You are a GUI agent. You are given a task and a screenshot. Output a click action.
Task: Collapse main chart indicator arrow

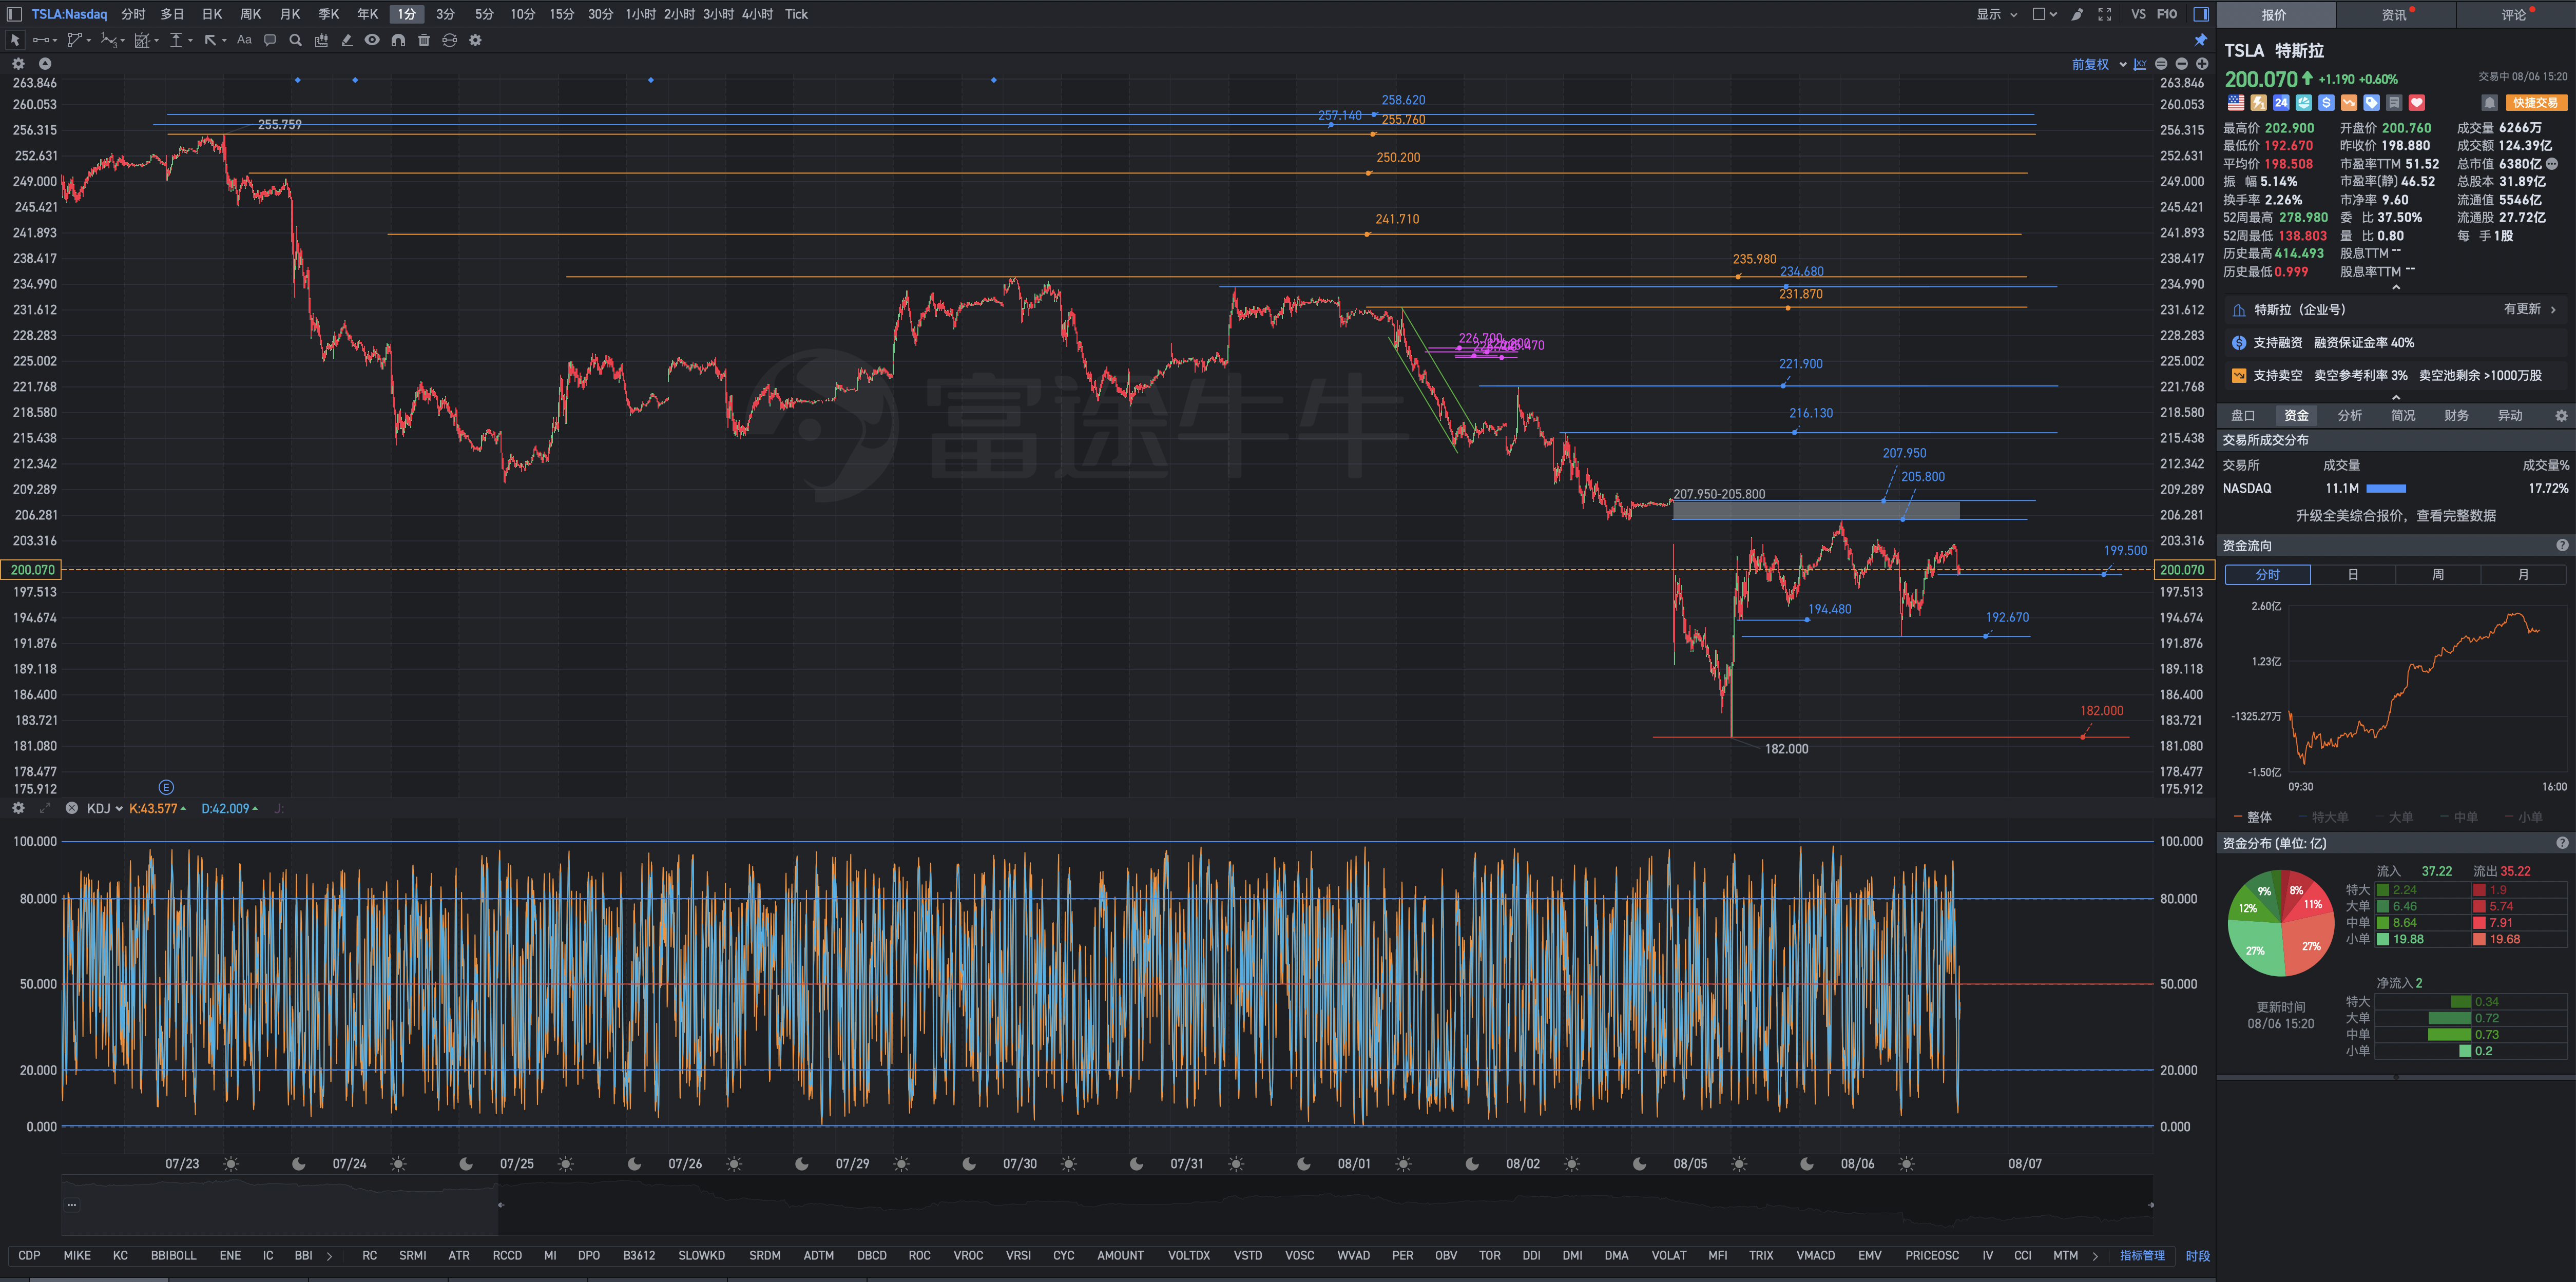(x=45, y=63)
